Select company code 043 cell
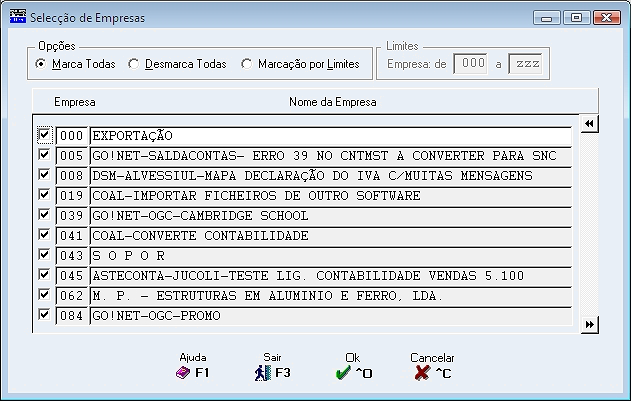 [x=72, y=256]
